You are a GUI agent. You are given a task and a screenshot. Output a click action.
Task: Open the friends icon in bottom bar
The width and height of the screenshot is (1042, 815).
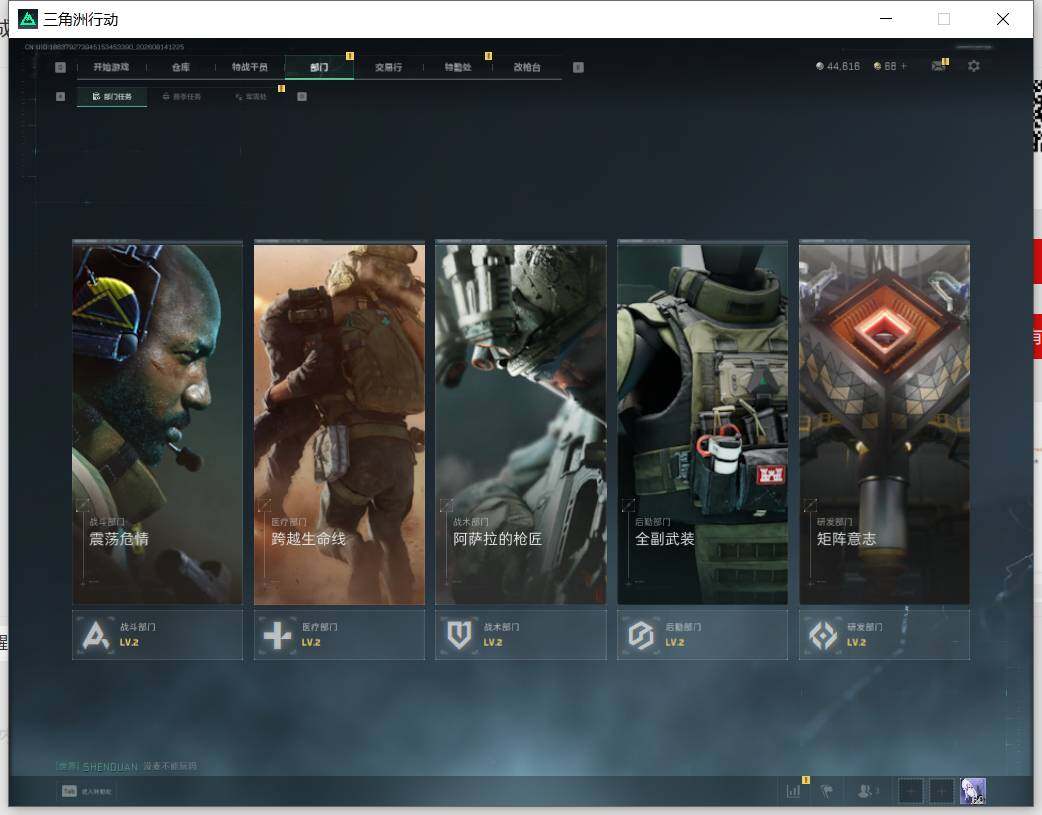[x=867, y=791]
